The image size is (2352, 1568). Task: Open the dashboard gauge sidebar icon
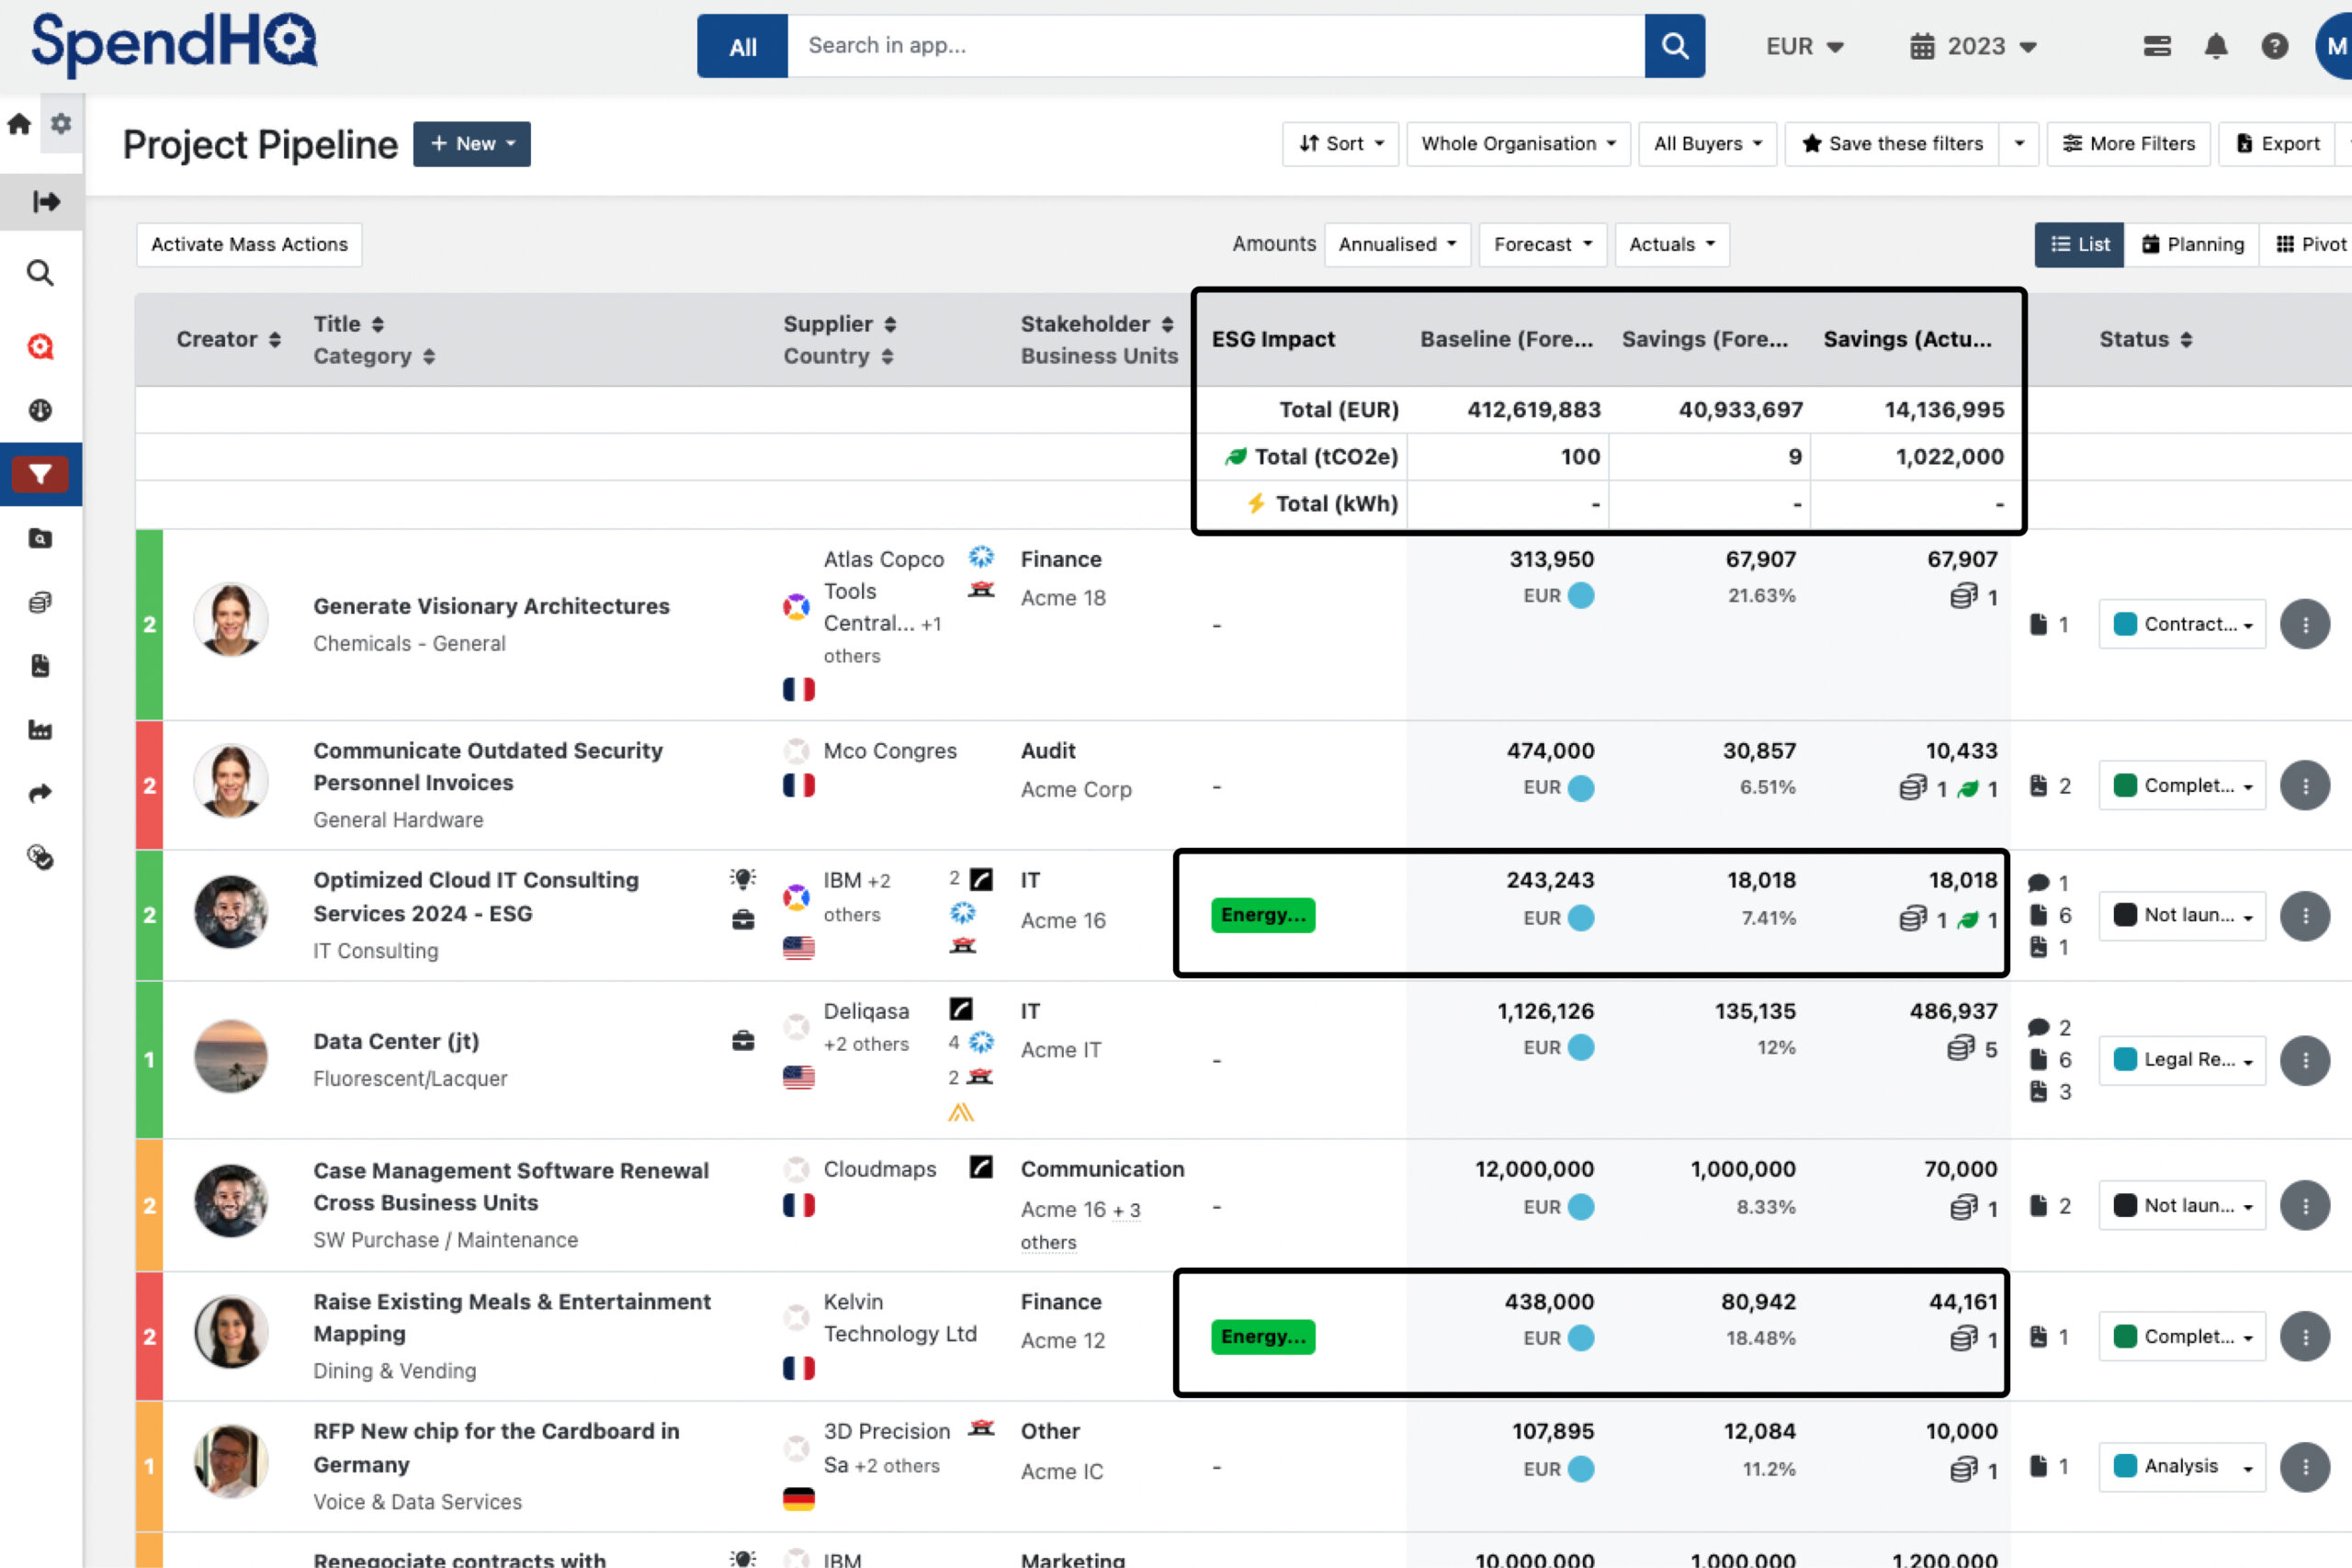[40, 410]
